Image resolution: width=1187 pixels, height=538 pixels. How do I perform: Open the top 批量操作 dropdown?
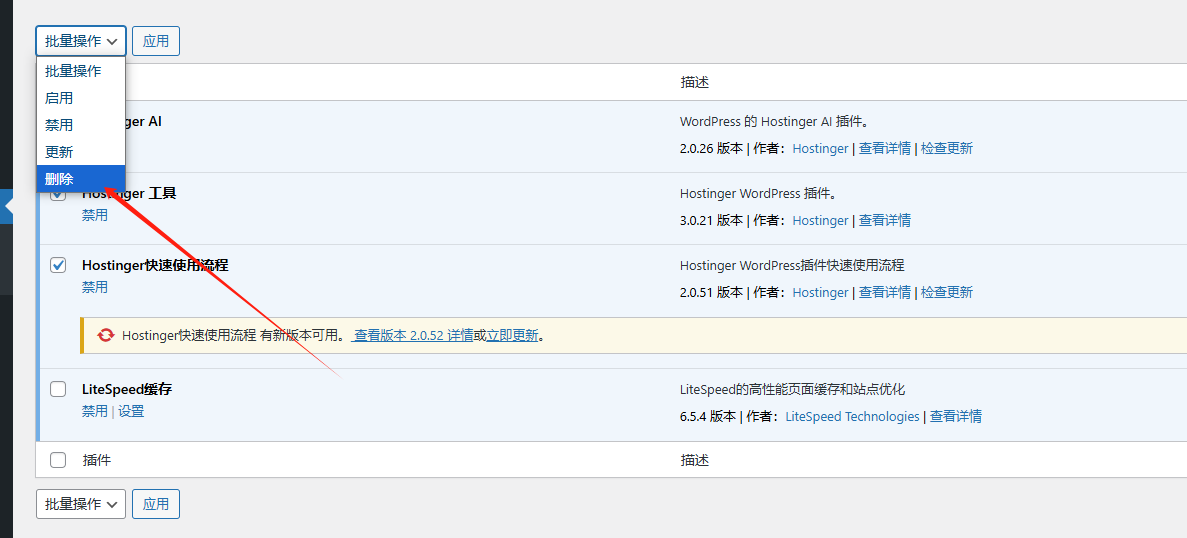[81, 41]
